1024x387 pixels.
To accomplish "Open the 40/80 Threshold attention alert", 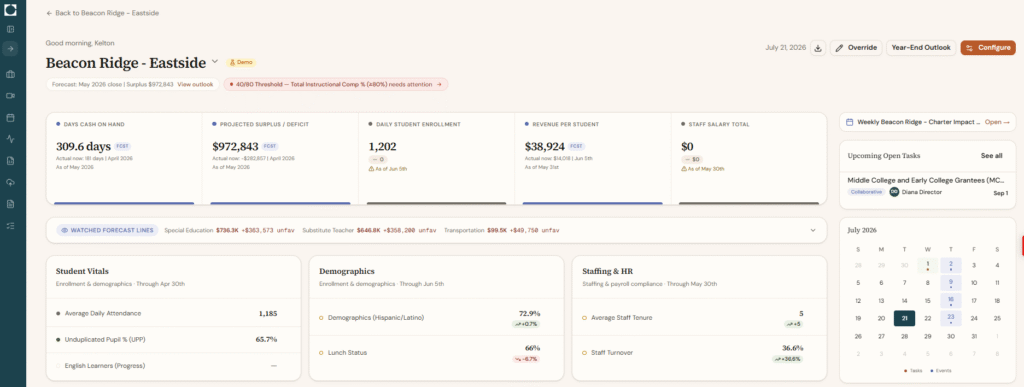I will 336,84.
